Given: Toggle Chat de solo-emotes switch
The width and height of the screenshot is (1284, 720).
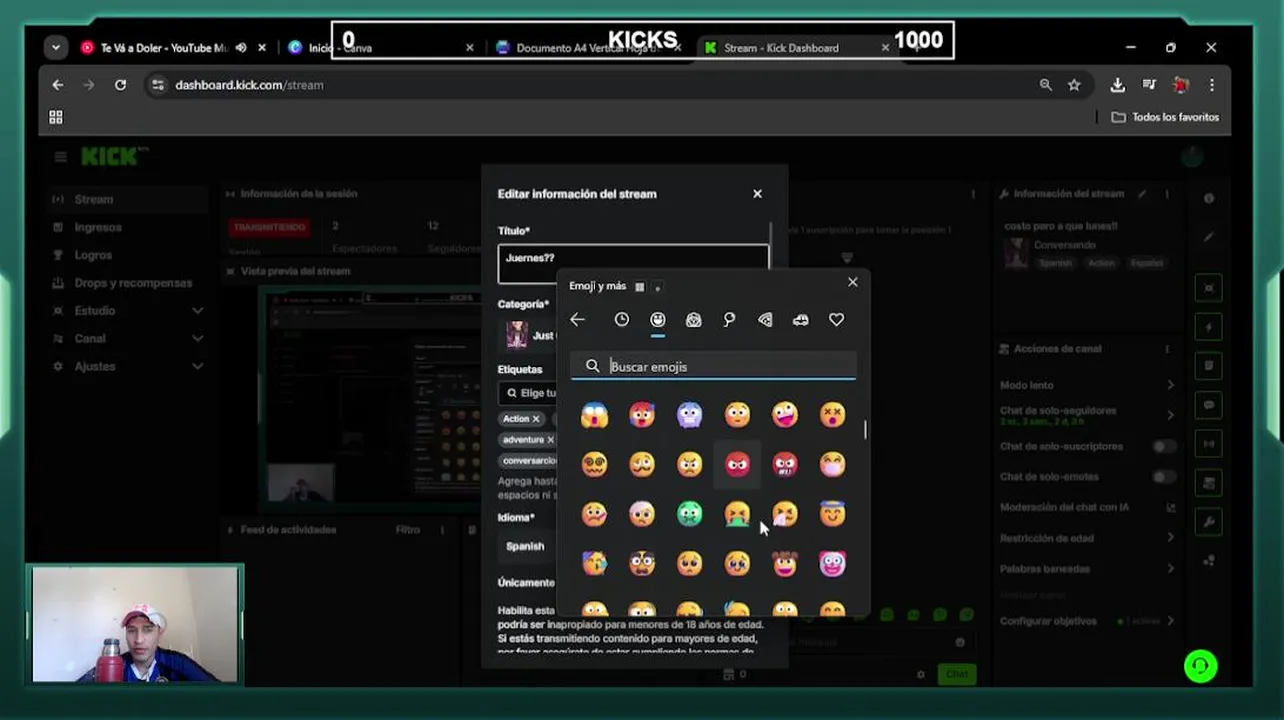Looking at the screenshot, I should point(1163,477).
